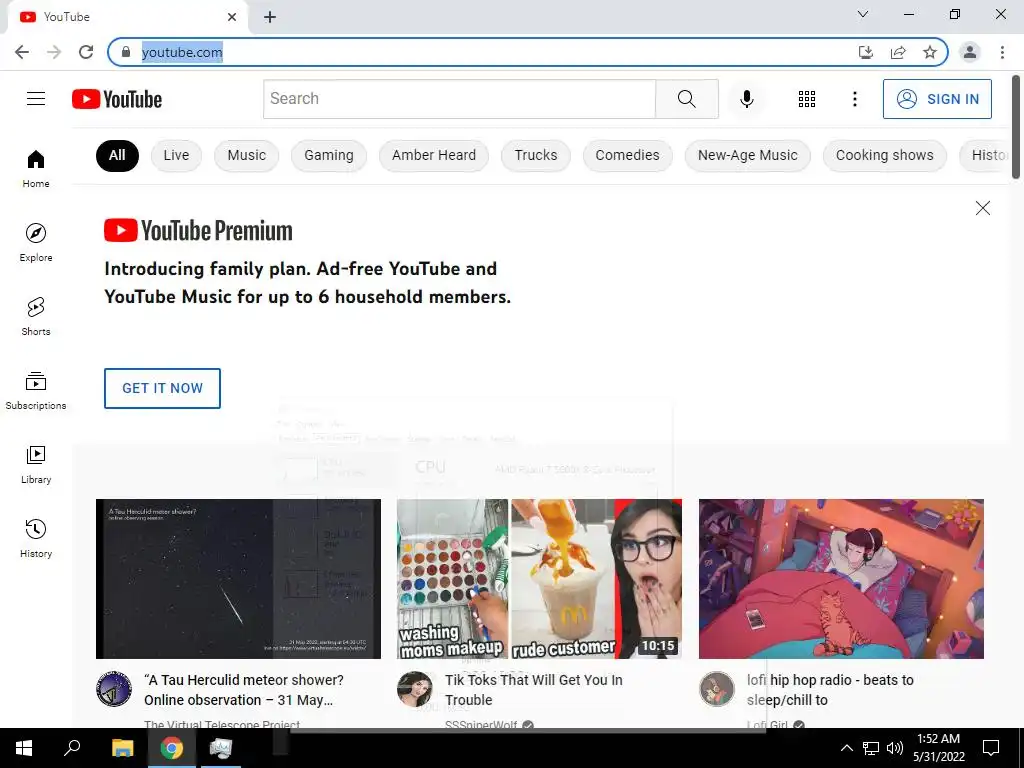
Task: Open Explore in sidebar
Action: coord(36,242)
